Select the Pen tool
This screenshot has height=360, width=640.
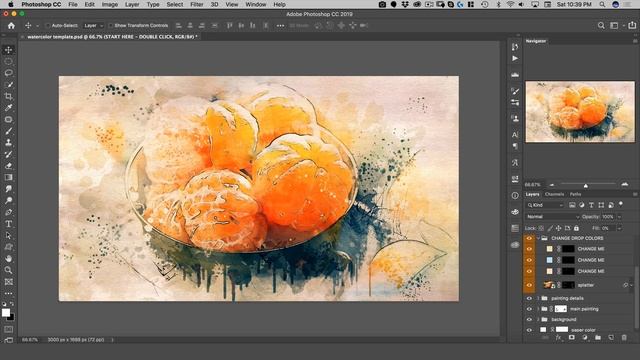pos(8,212)
